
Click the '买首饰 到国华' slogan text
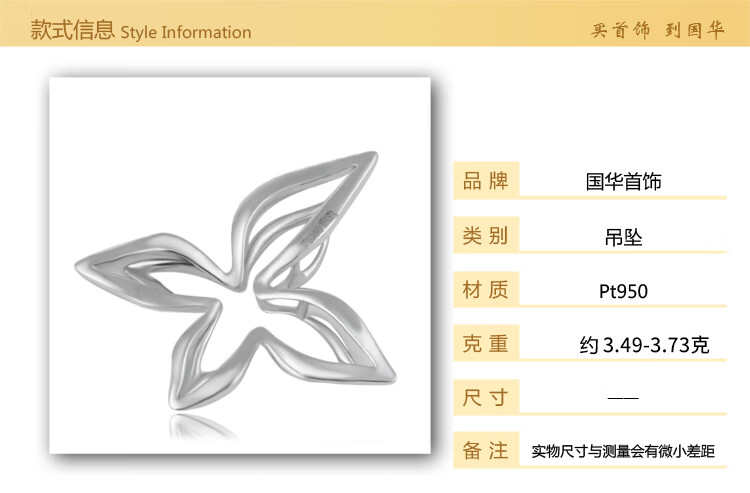(x=658, y=30)
